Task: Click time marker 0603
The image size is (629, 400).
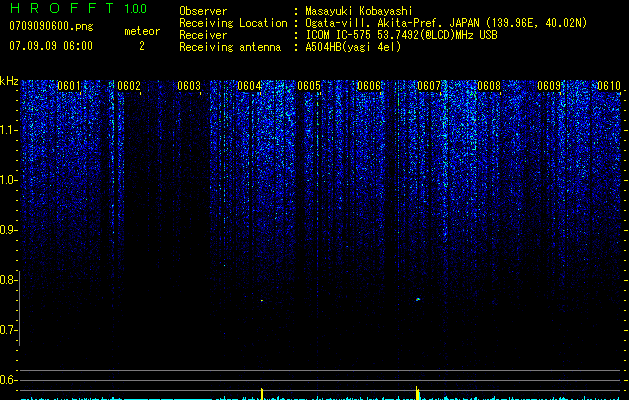Action: pyautogui.click(x=189, y=86)
